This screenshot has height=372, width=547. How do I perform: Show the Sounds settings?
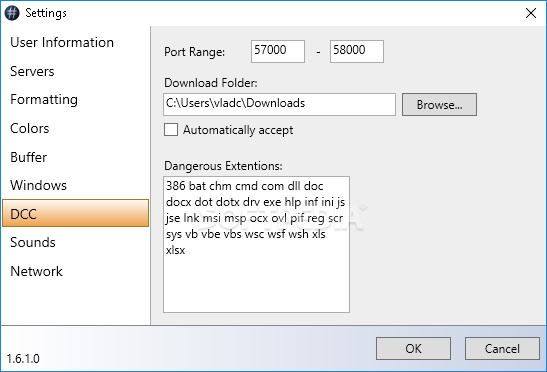click(x=33, y=242)
